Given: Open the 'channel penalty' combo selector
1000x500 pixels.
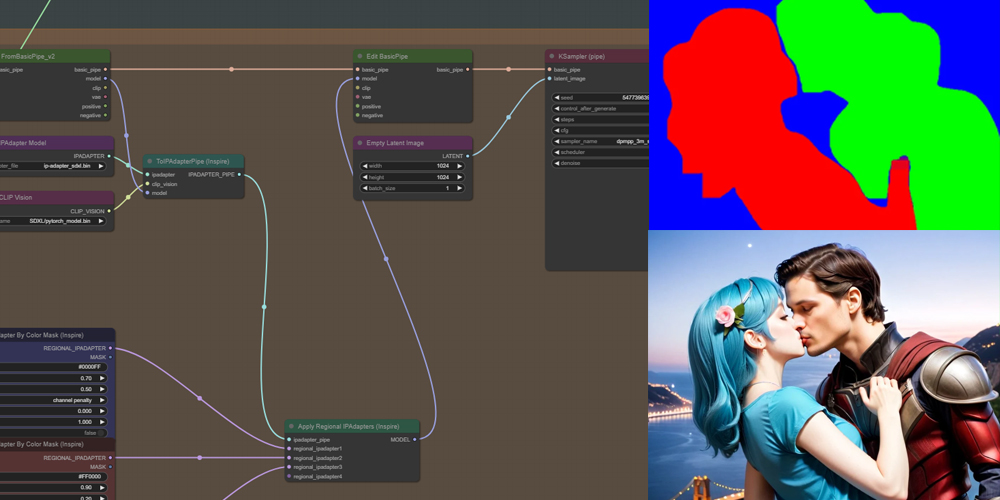Looking at the screenshot, I should coord(54,401).
